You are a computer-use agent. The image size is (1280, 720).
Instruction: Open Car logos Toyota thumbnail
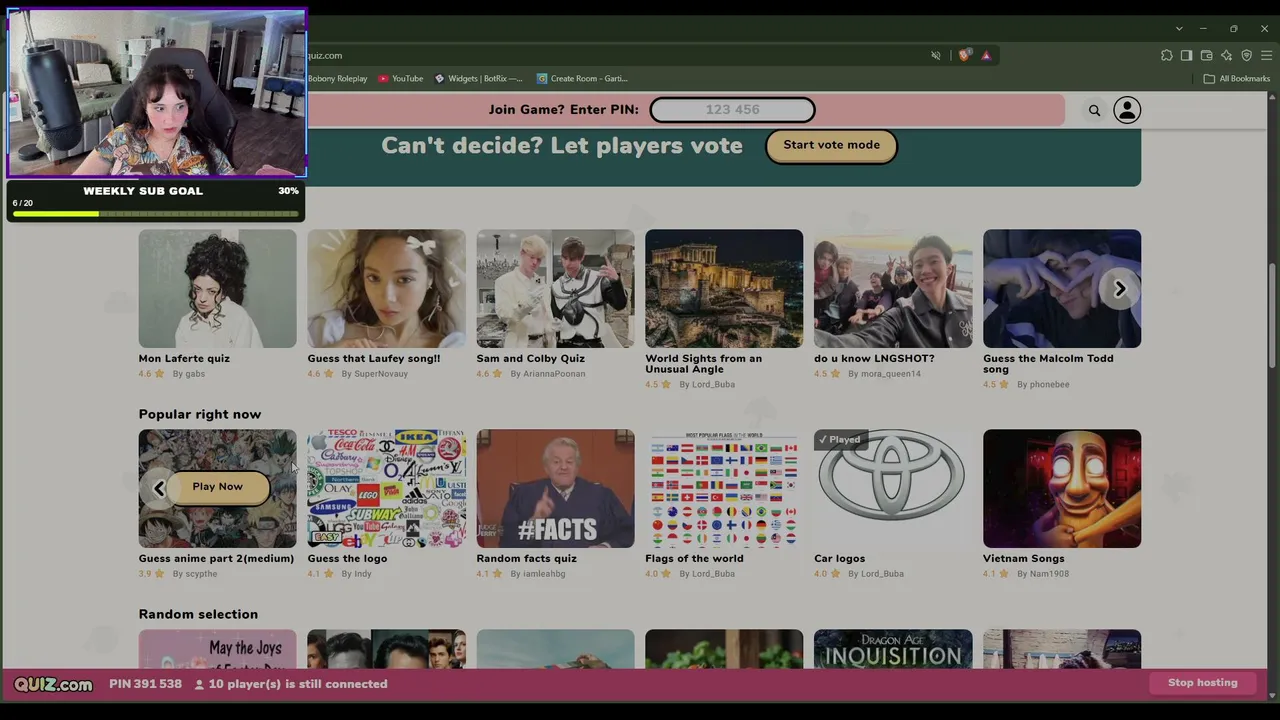[x=893, y=489]
